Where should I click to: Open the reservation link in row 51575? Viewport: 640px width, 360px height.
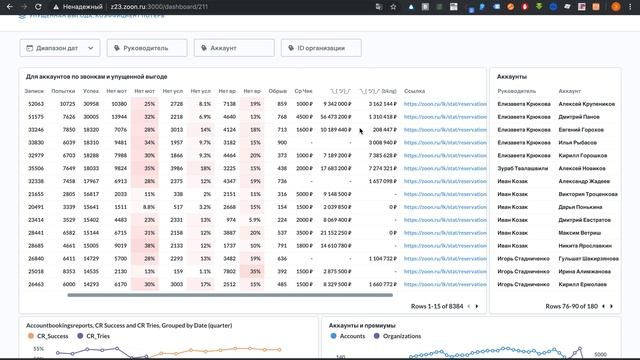point(445,117)
